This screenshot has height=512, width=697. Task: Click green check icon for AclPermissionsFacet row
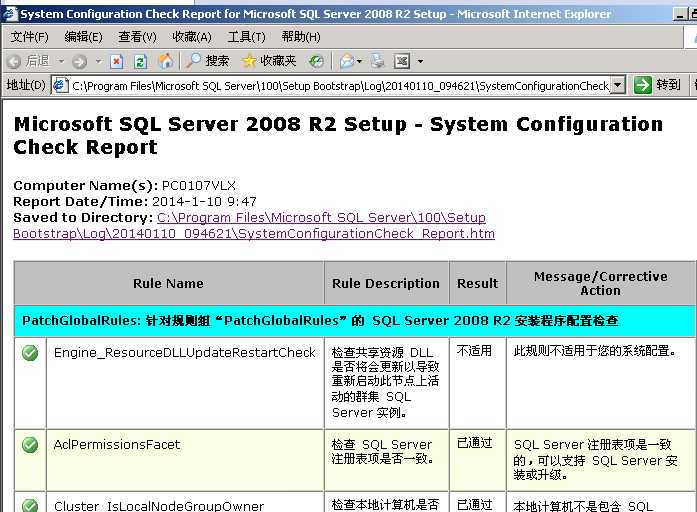[30, 445]
